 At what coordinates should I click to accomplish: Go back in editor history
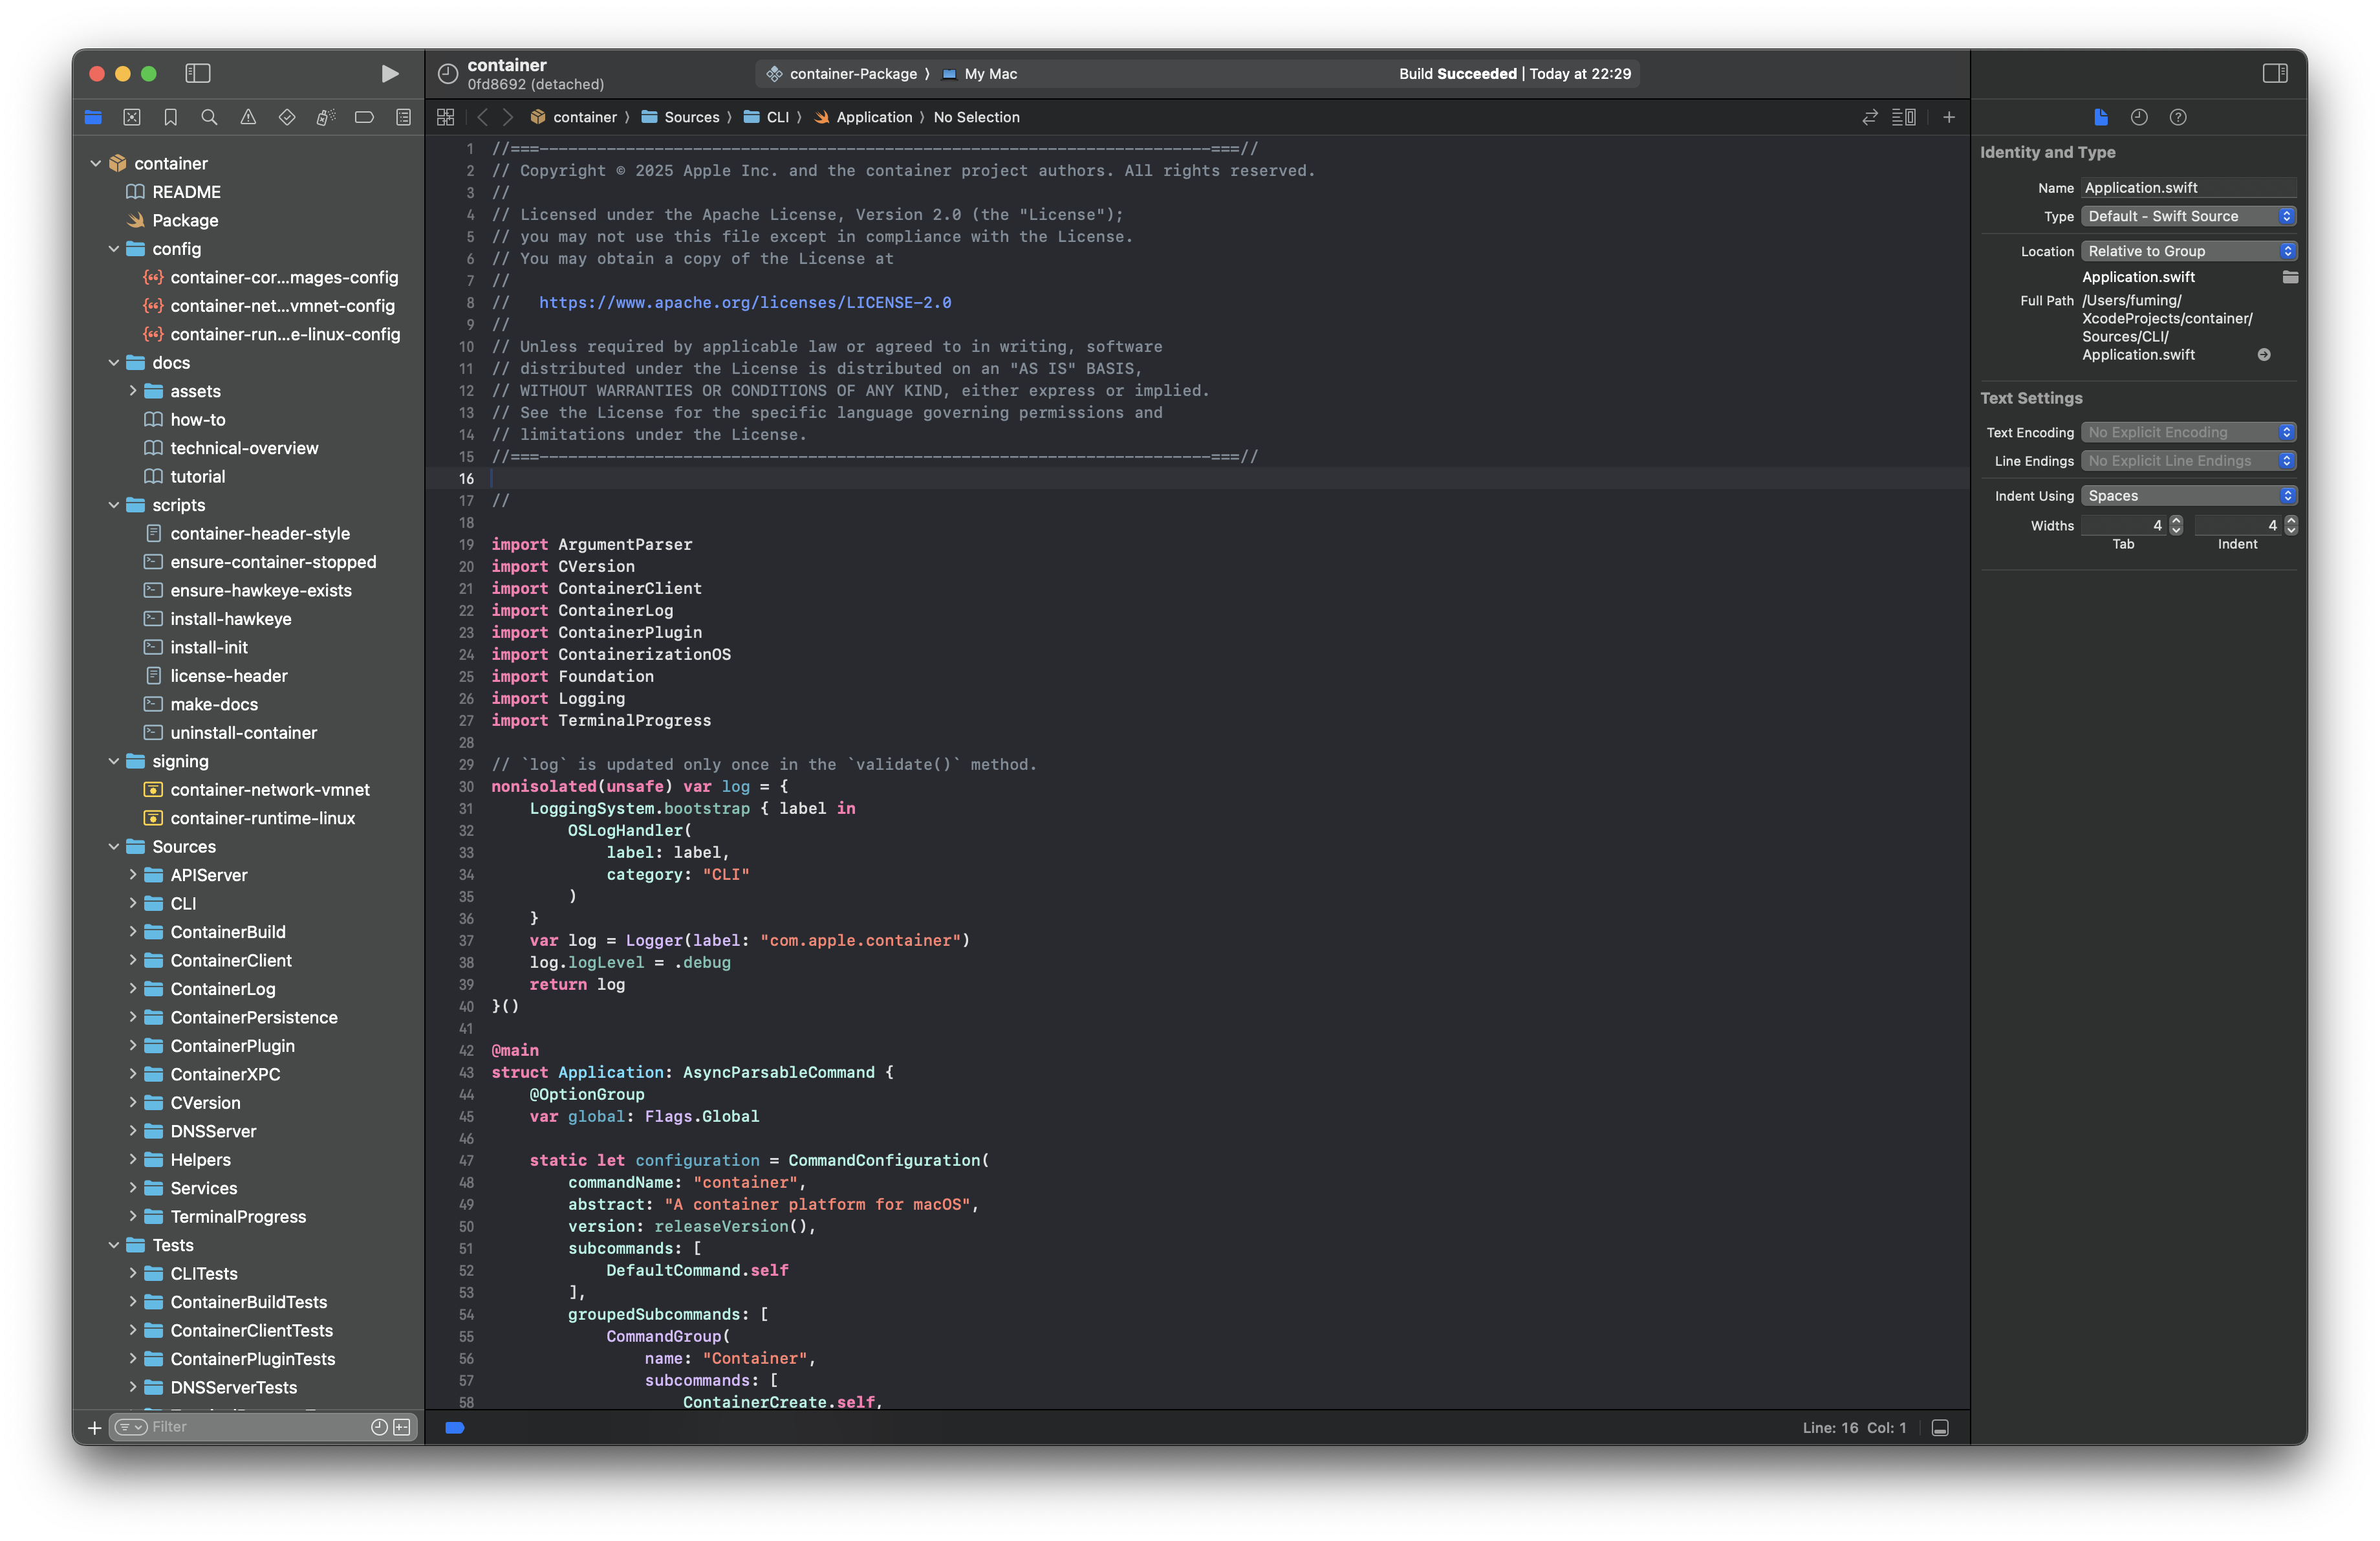pyautogui.click(x=482, y=117)
